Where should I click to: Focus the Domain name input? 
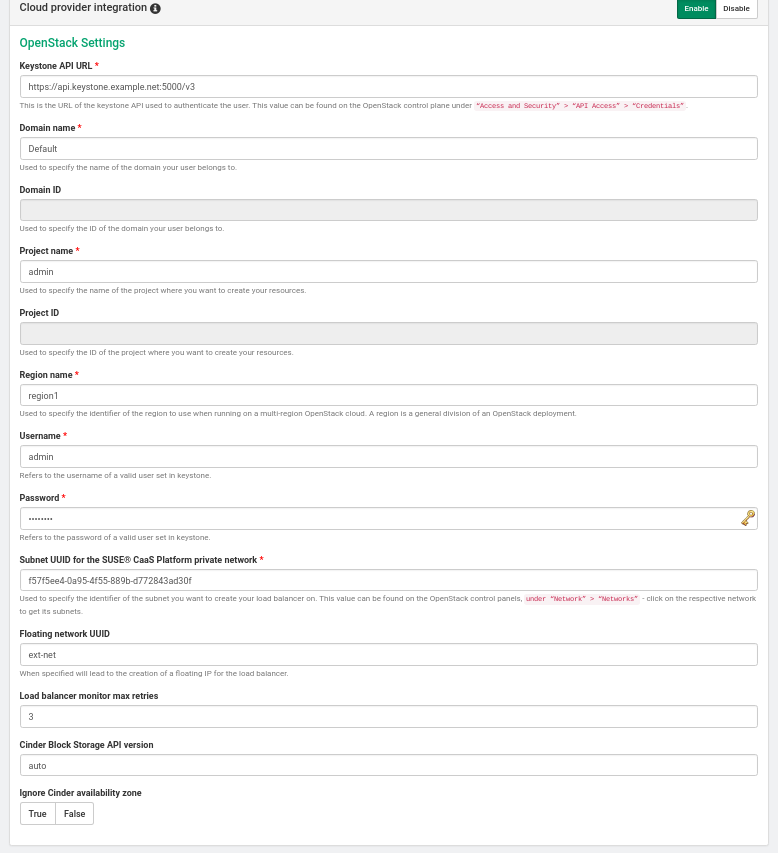(x=388, y=148)
